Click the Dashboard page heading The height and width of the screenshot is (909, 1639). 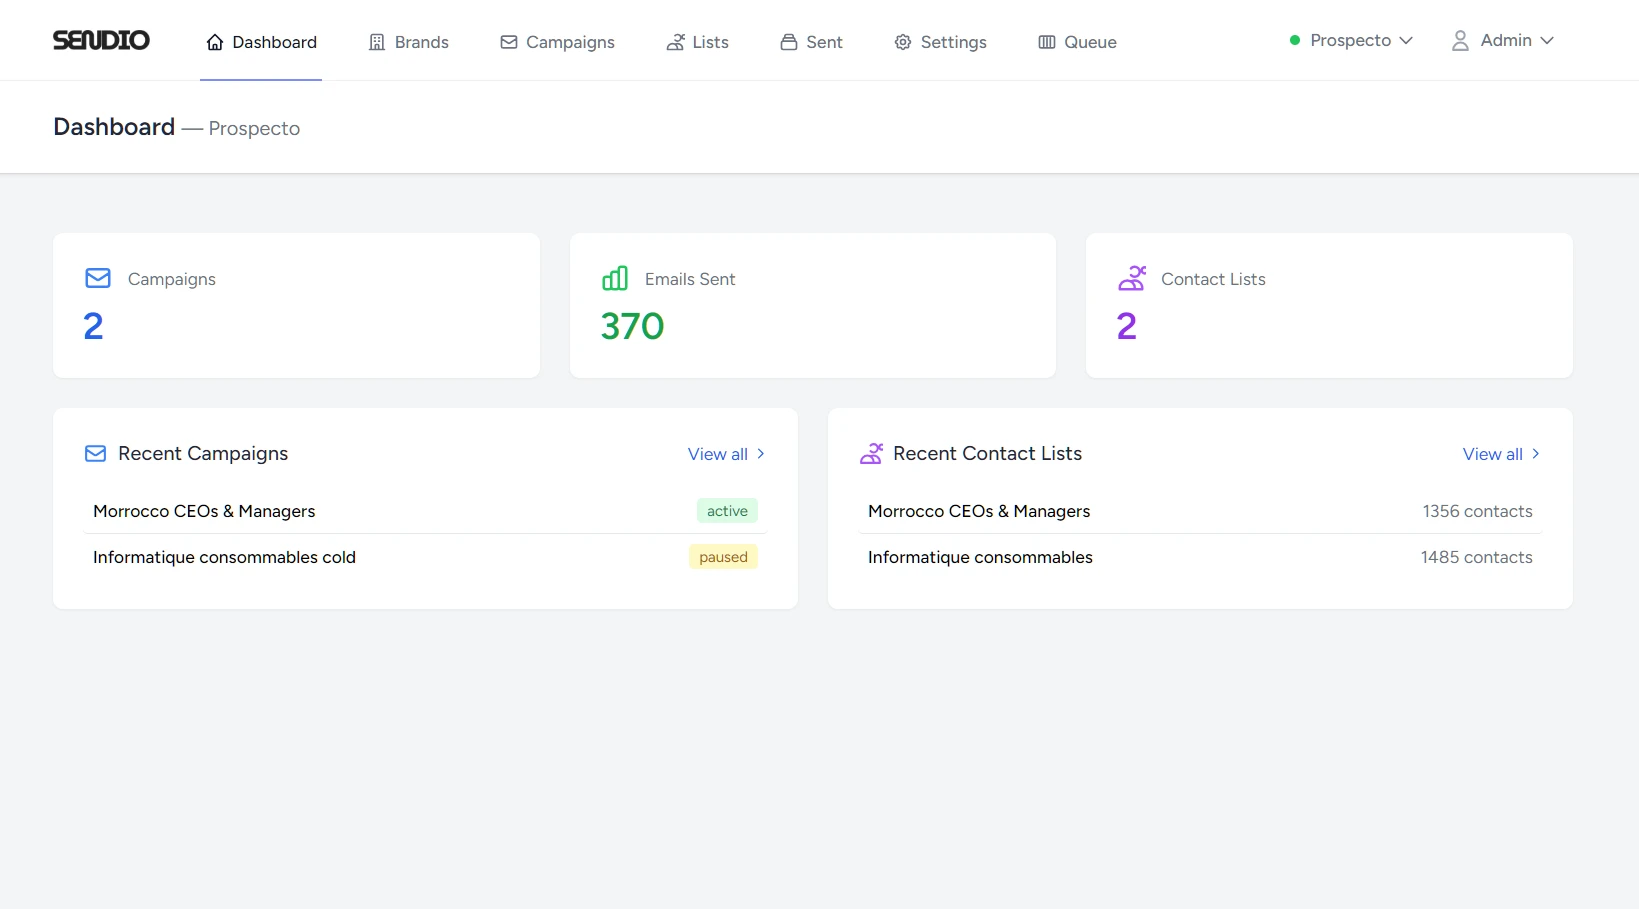(x=114, y=127)
